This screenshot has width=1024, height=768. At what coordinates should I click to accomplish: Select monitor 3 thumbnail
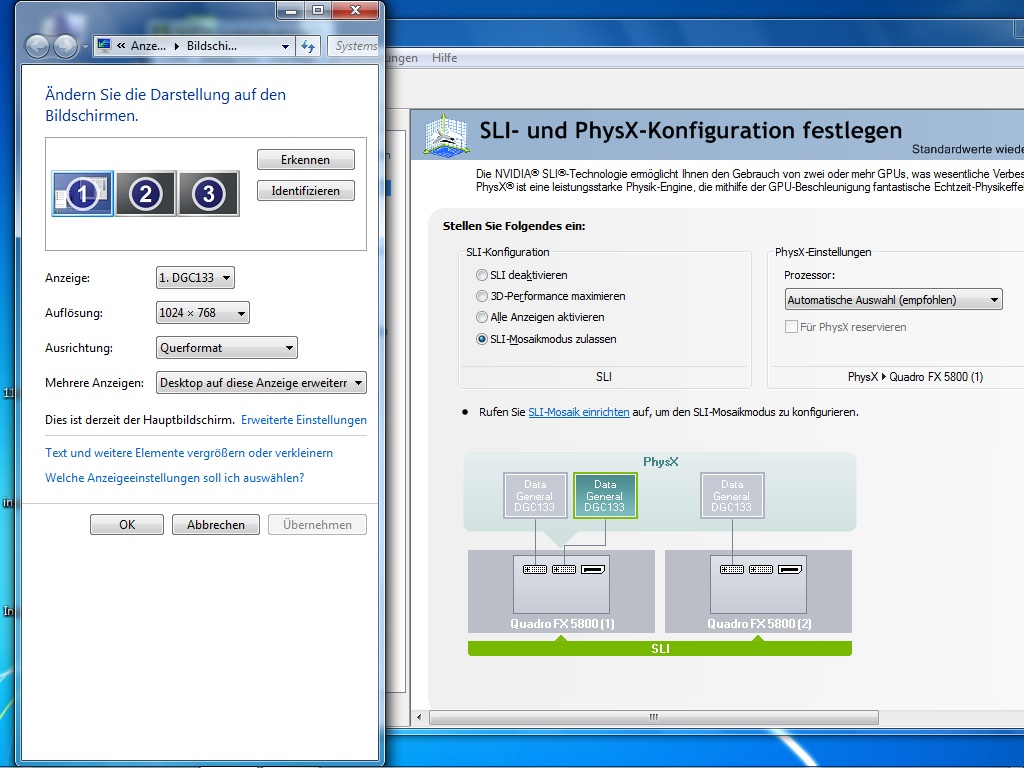click(x=209, y=193)
